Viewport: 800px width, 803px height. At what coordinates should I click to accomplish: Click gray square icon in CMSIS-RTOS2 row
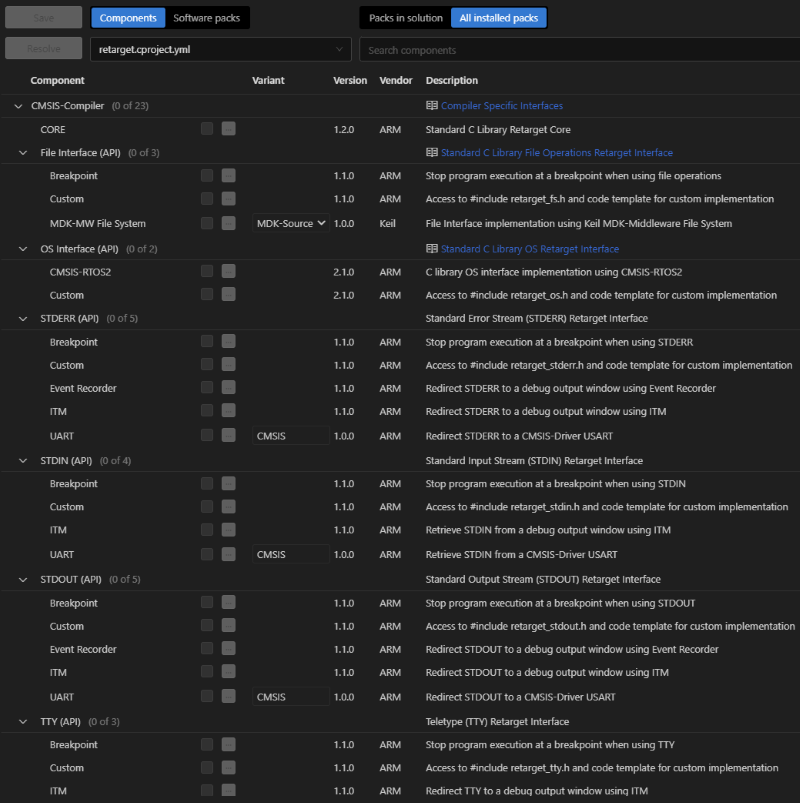coord(229,272)
